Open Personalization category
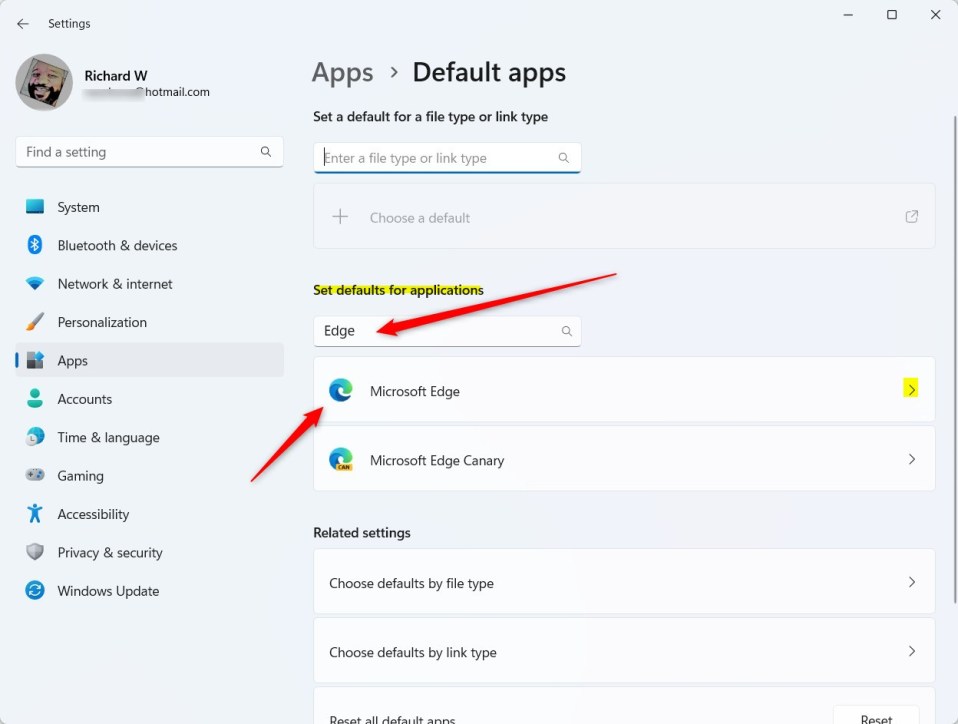The height and width of the screenshot is (724, 958). pos(149,323)
